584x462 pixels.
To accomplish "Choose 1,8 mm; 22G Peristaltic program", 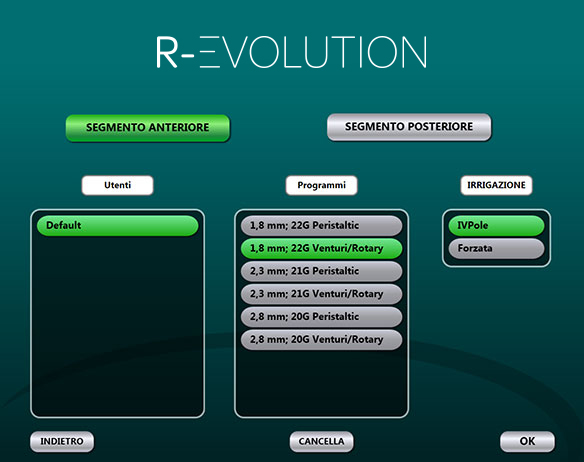I will coord(321,225).
